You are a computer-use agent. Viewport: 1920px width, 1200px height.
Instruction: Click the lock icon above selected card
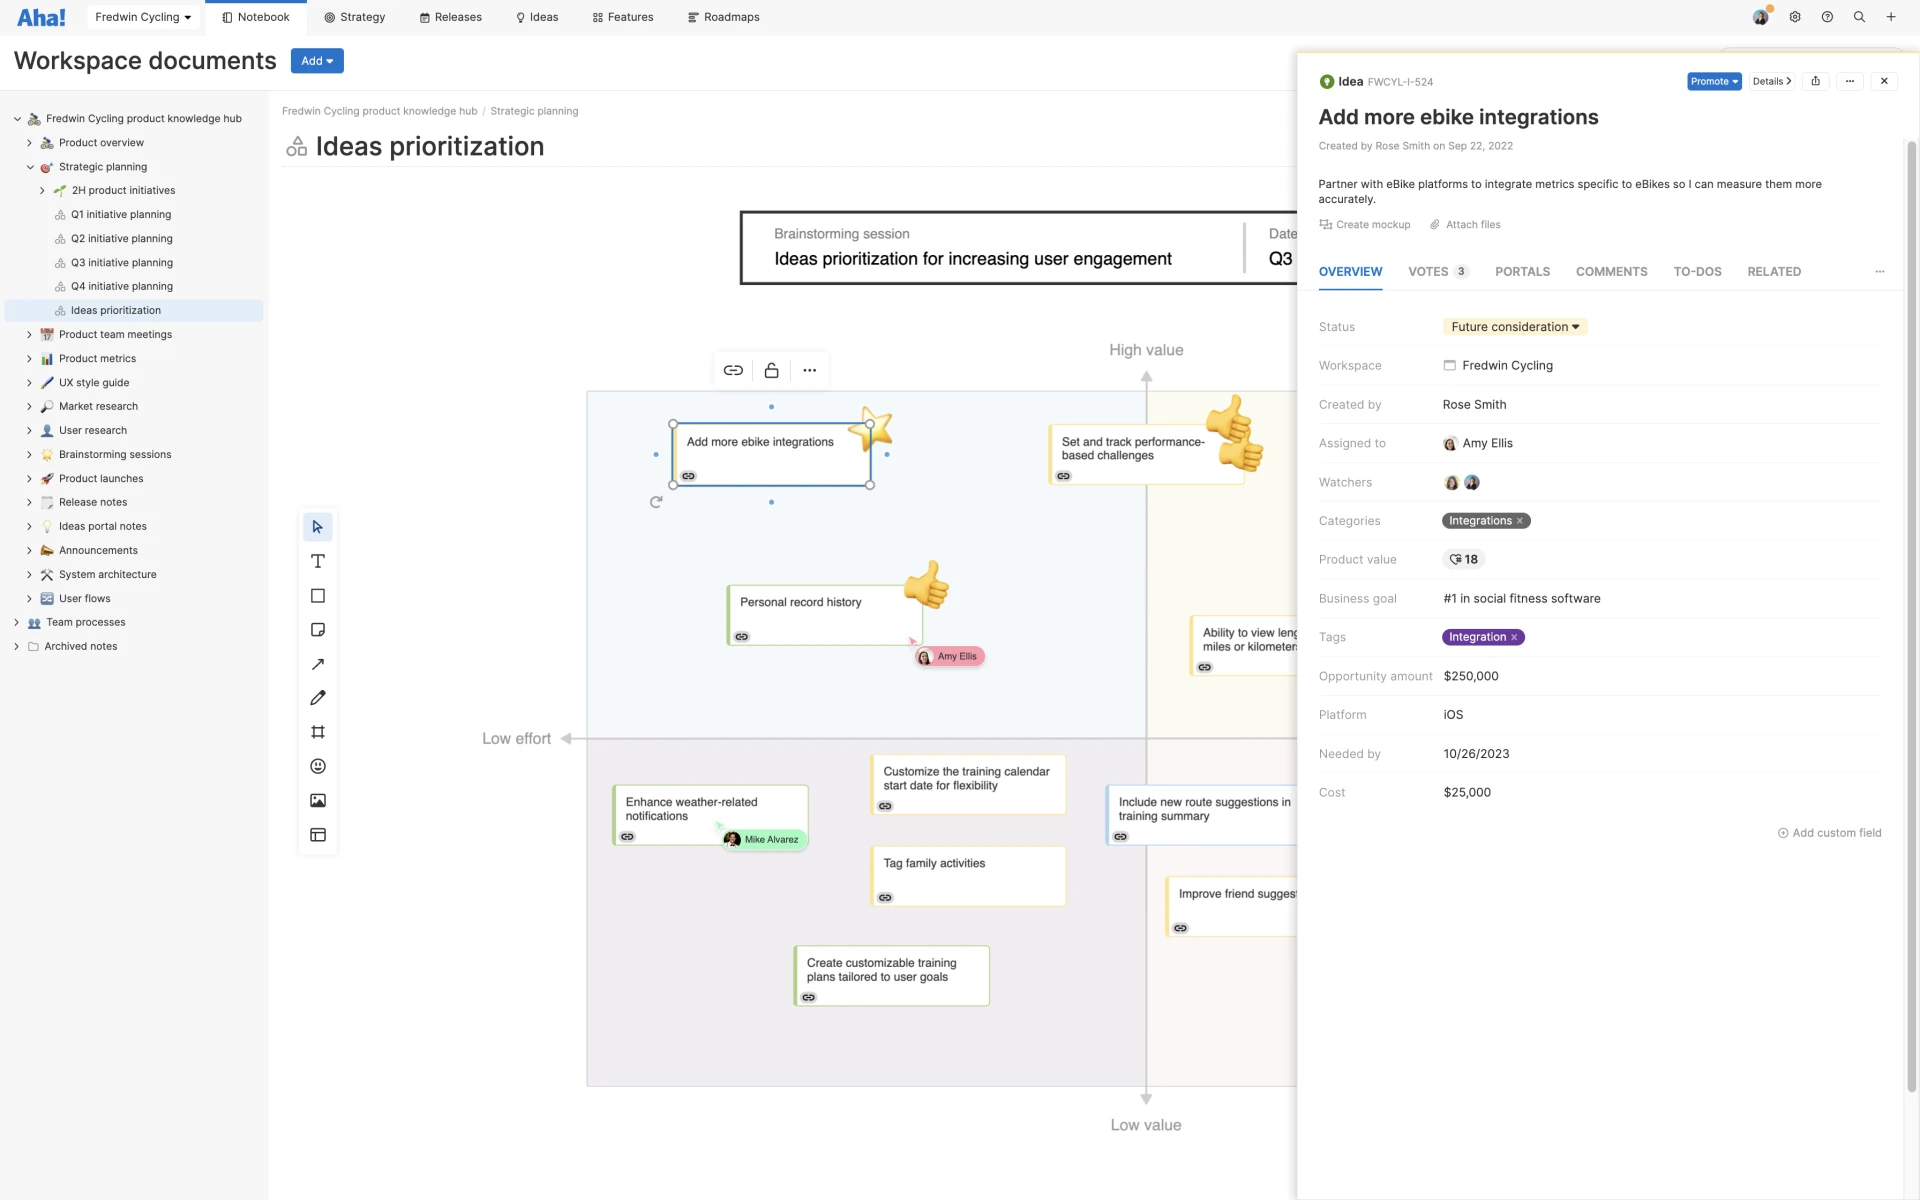771,370
